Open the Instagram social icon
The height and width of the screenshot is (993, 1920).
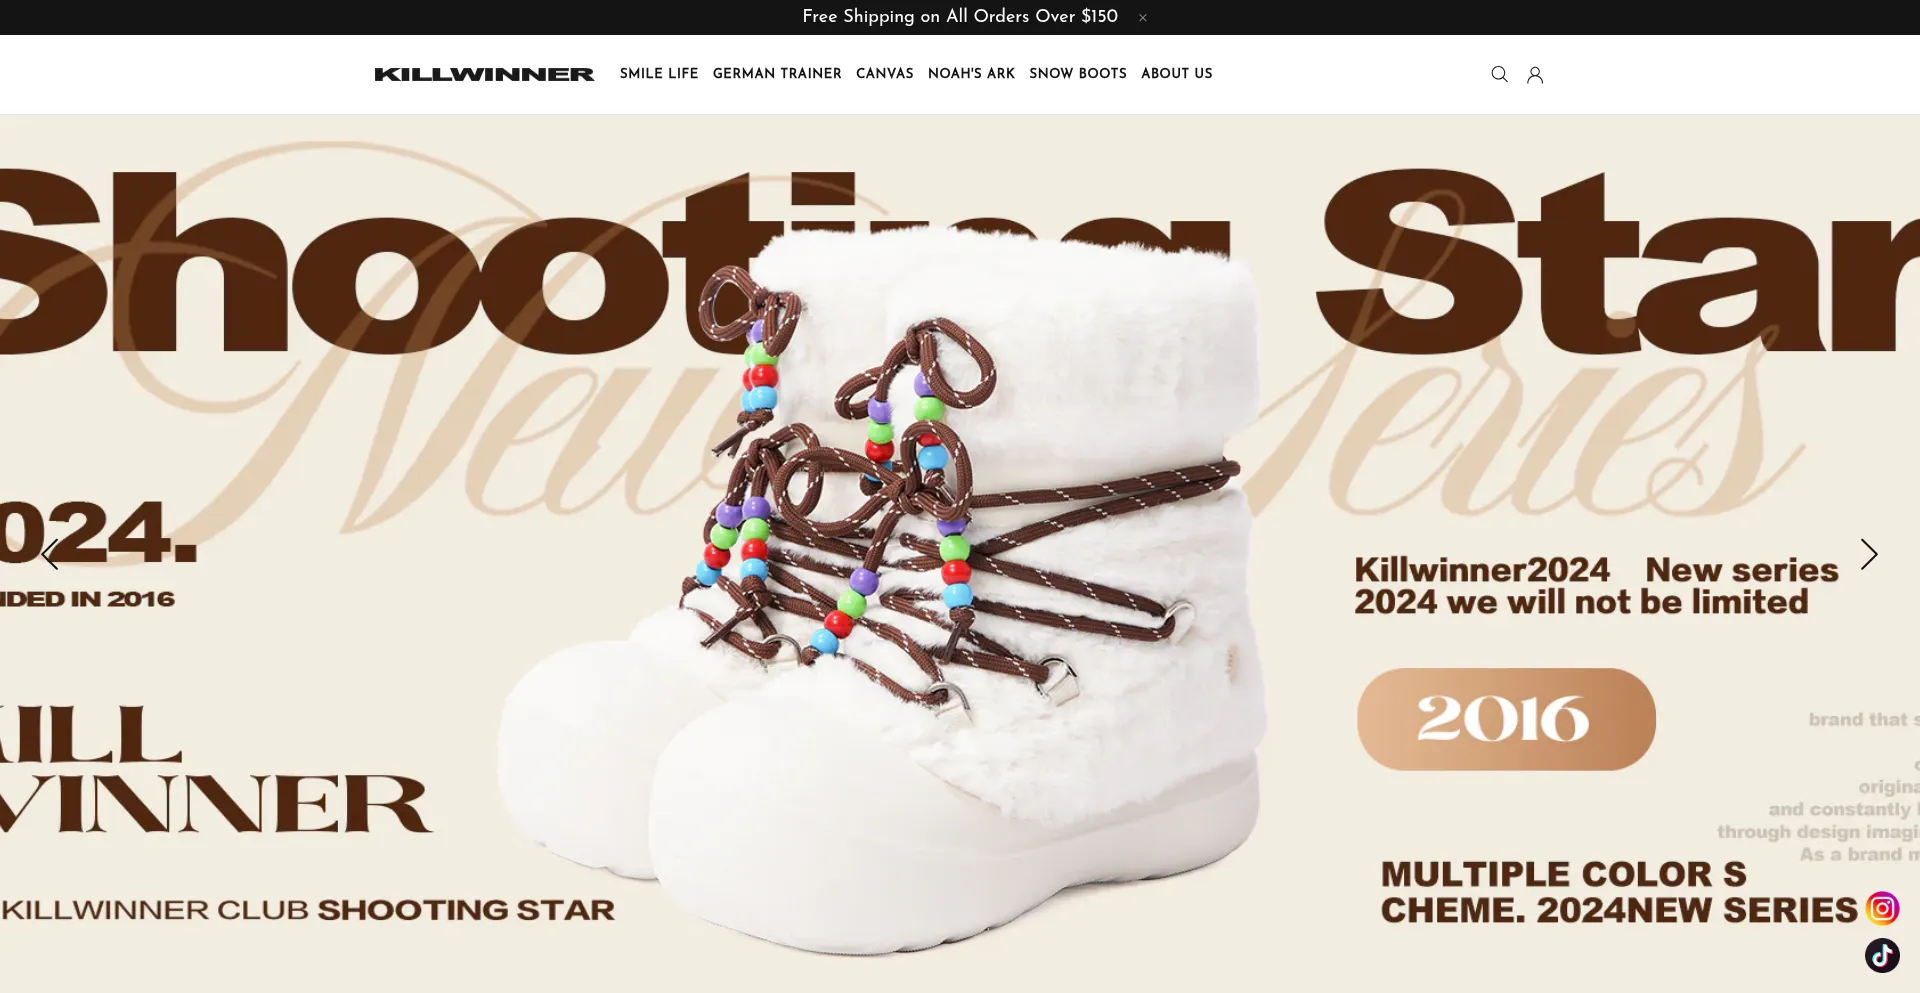[1882, 908]
